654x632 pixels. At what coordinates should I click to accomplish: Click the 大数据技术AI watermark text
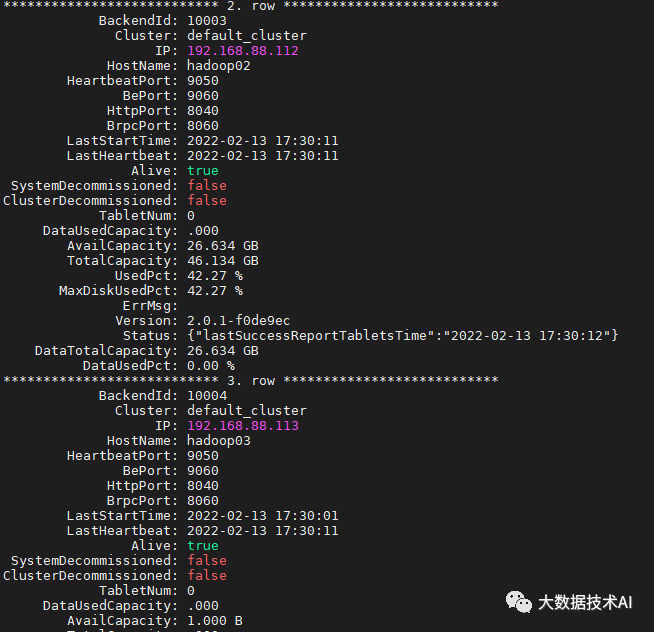[585, 602]
